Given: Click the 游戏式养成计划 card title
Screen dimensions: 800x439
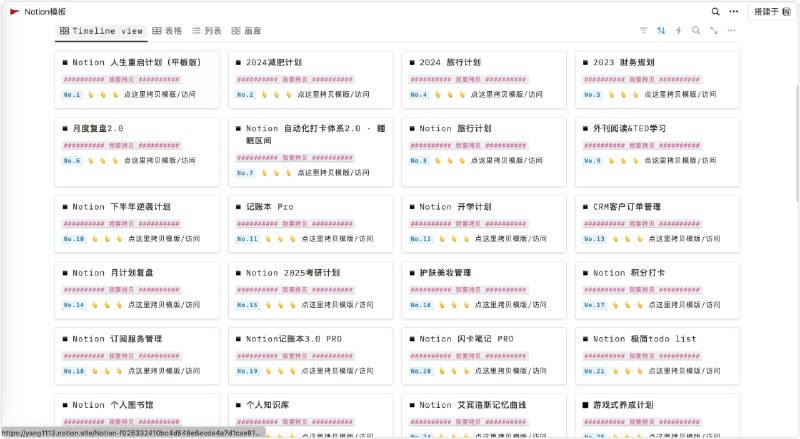Looking at the screenshot, I should point(623,405).
